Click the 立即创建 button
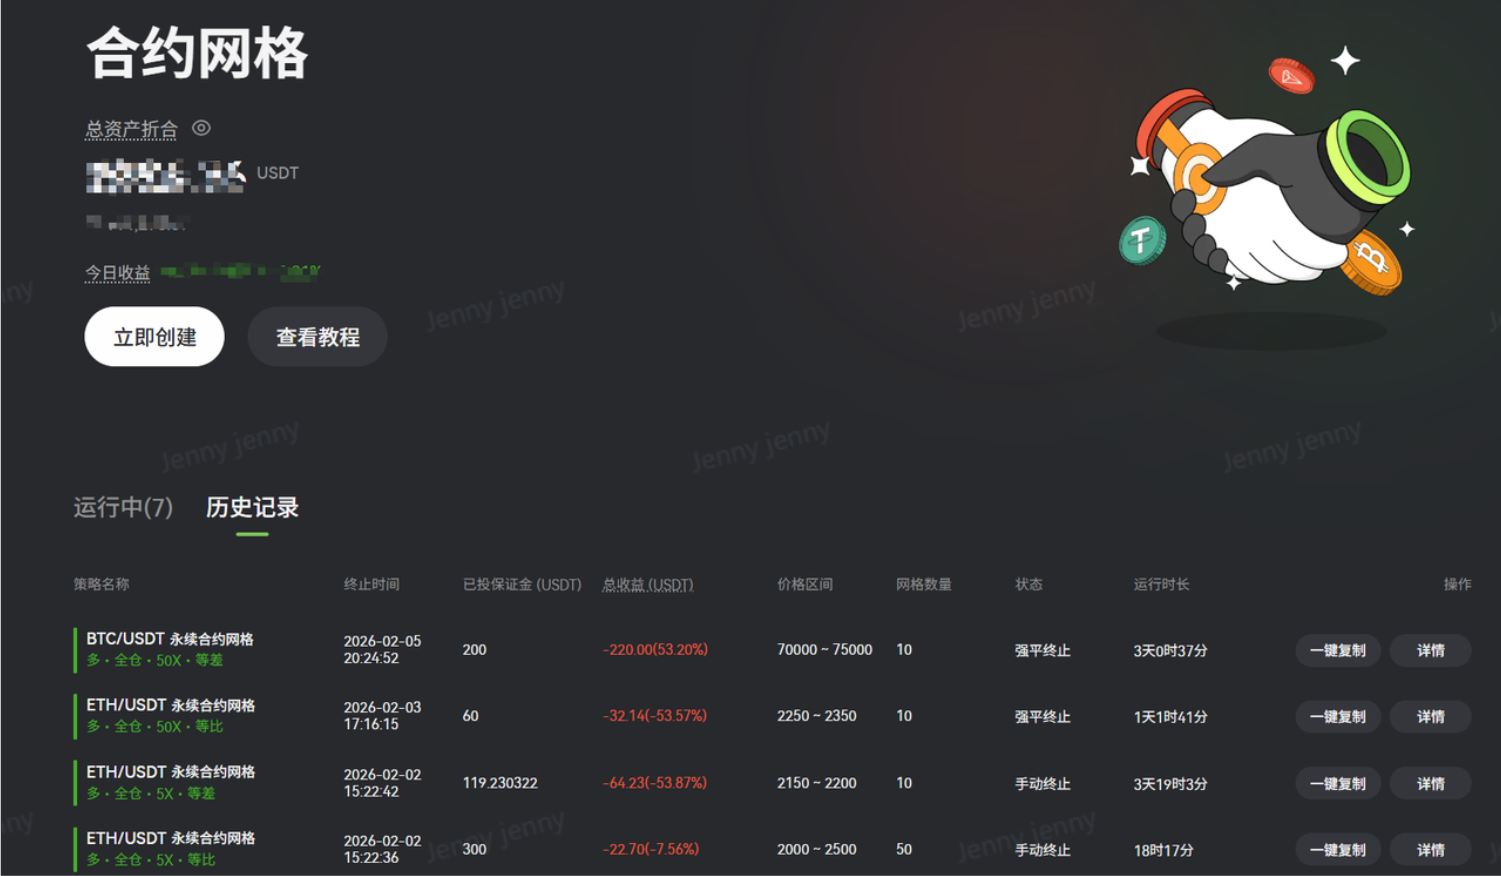The image size is (1501, 876). [x=154, y=337]
